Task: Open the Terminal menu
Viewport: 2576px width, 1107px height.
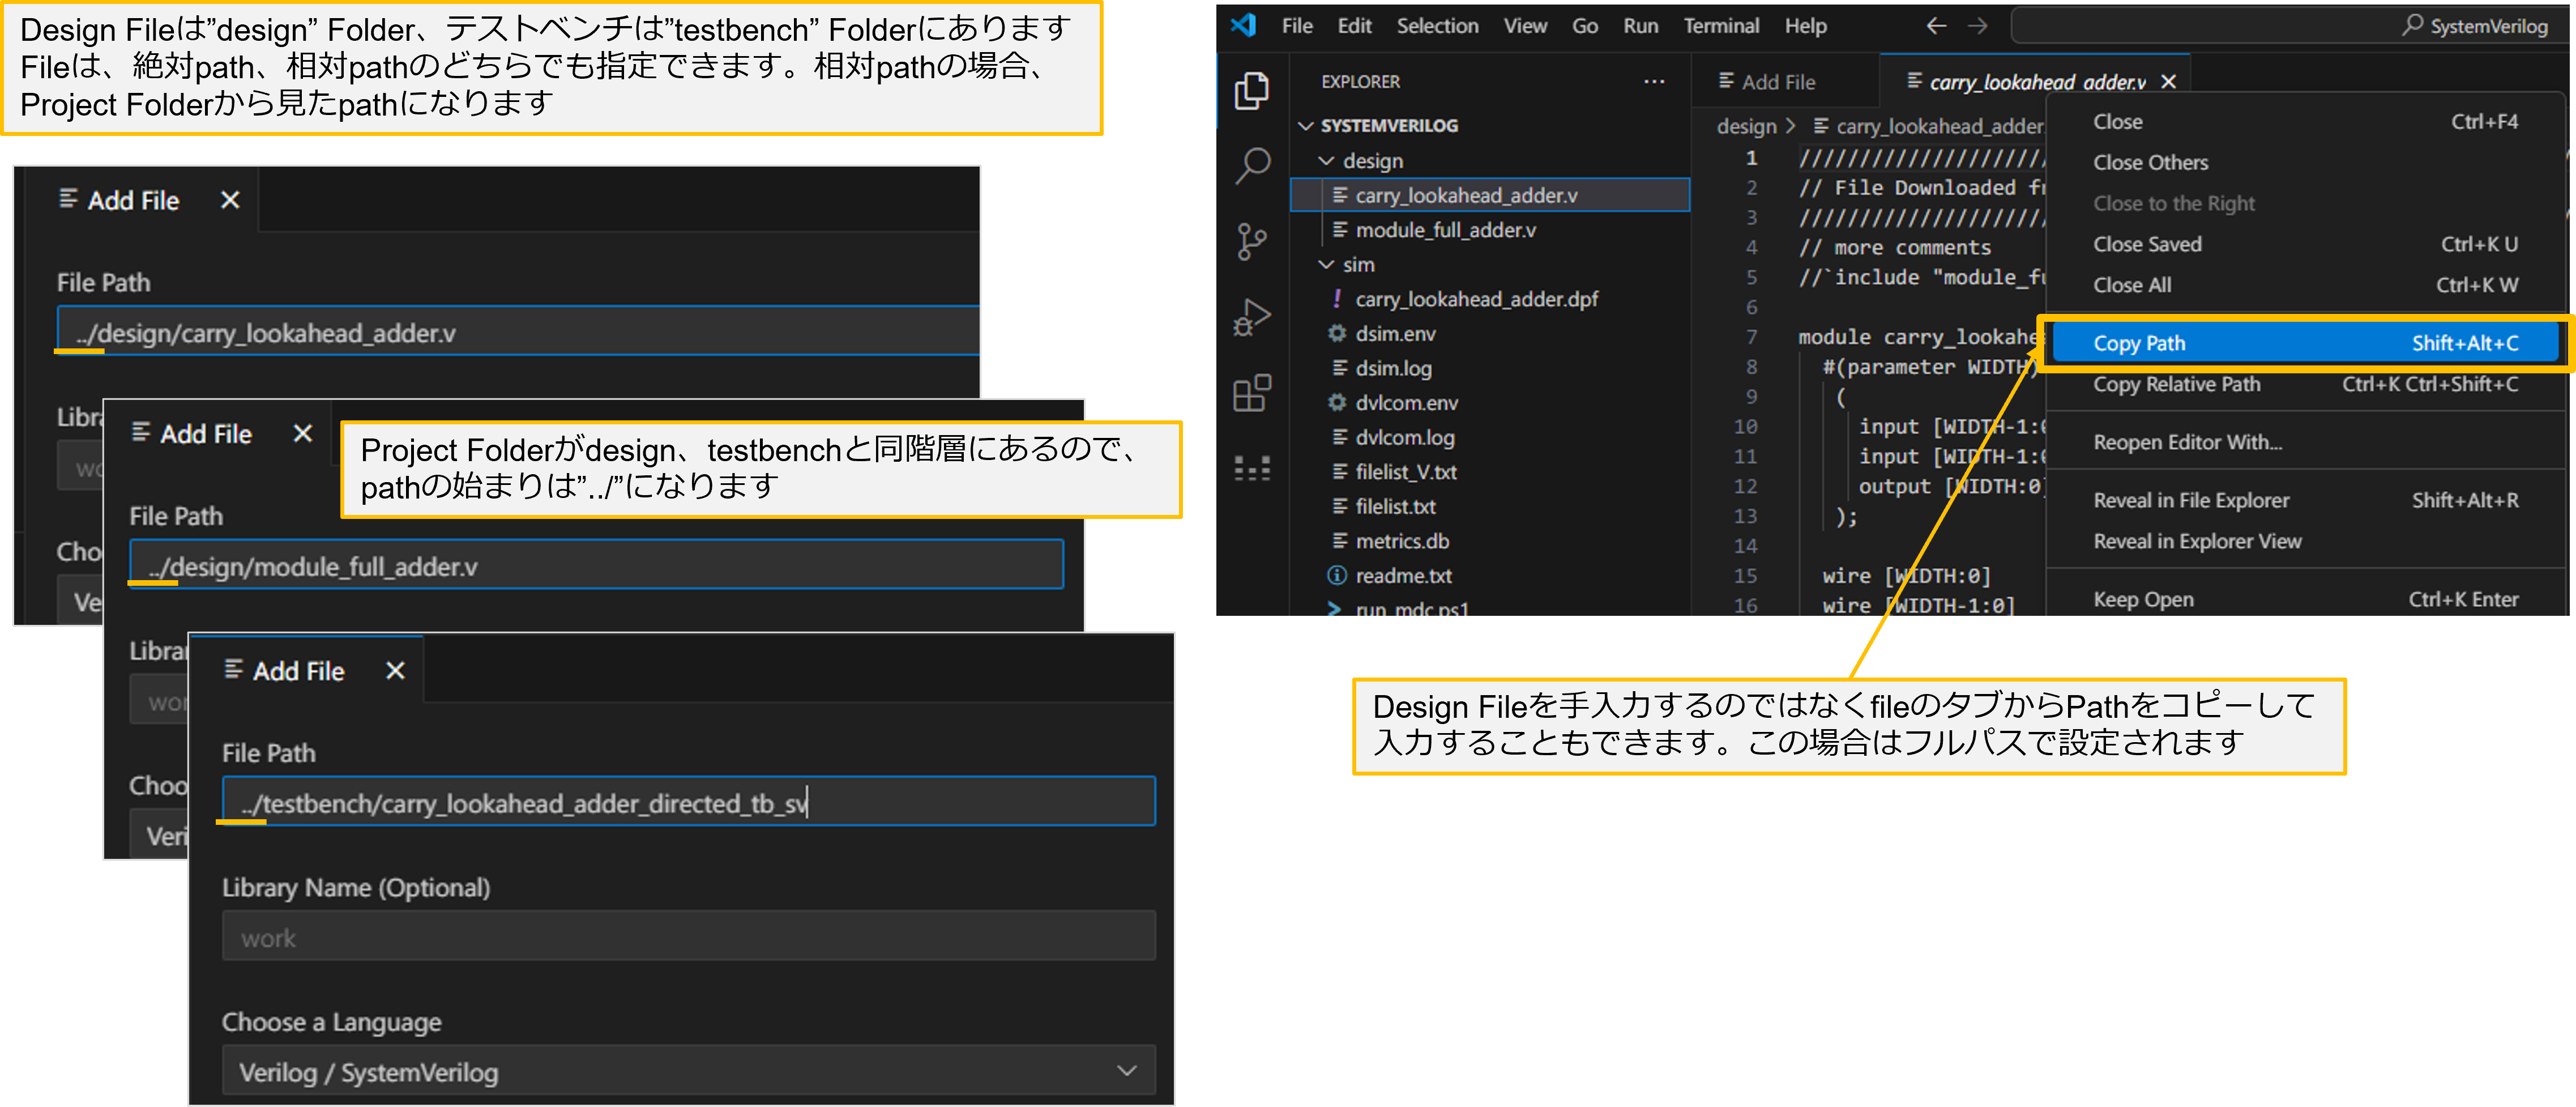Action: pos(1720,26)
